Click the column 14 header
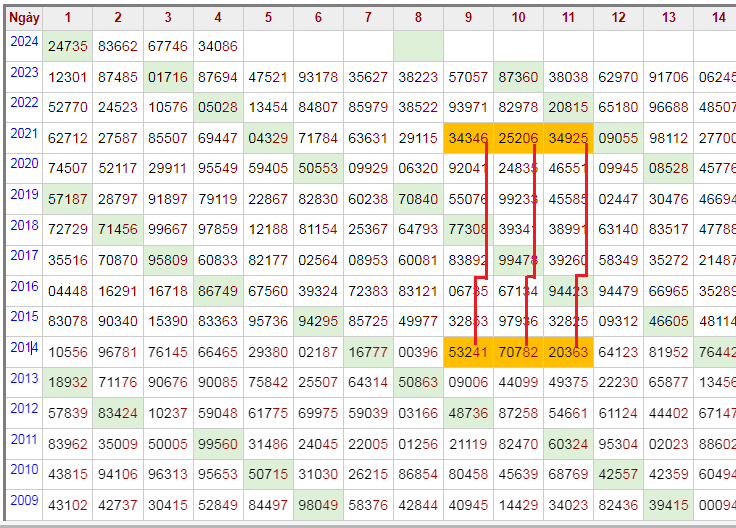This screenshot has height=528, width=736. click(718, 18)
